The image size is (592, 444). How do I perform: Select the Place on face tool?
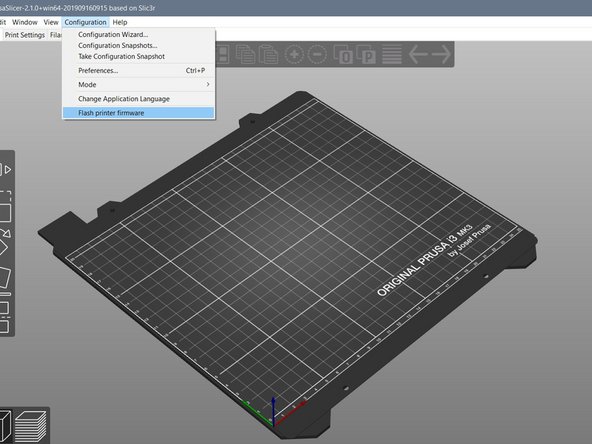(x=5, y=281)
